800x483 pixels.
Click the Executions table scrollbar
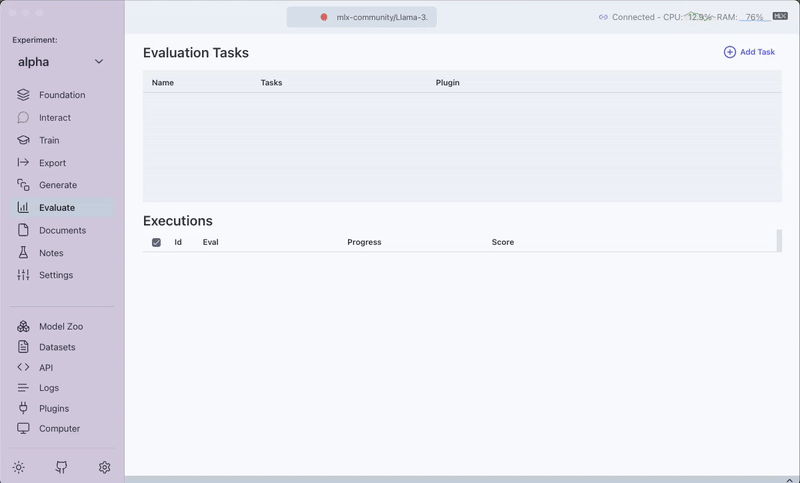click(779, 241)
